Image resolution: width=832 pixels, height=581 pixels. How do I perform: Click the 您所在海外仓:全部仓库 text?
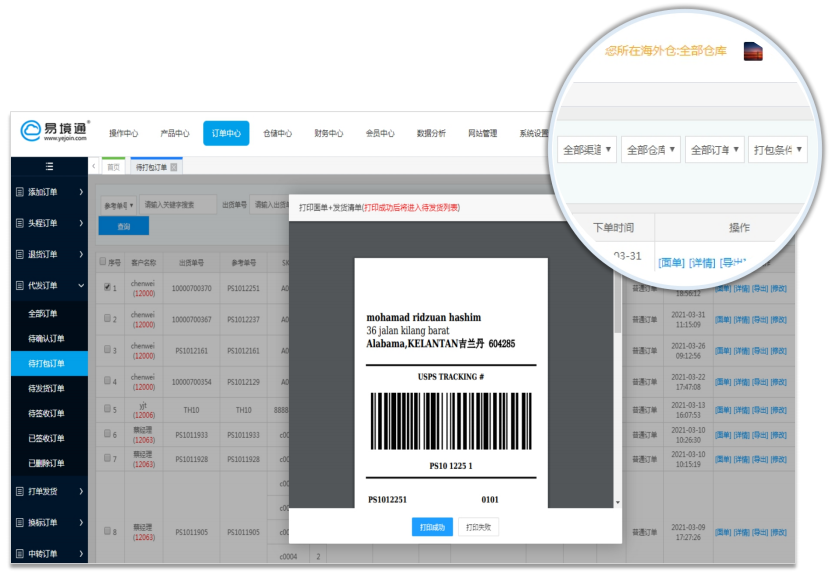point(665,51)
